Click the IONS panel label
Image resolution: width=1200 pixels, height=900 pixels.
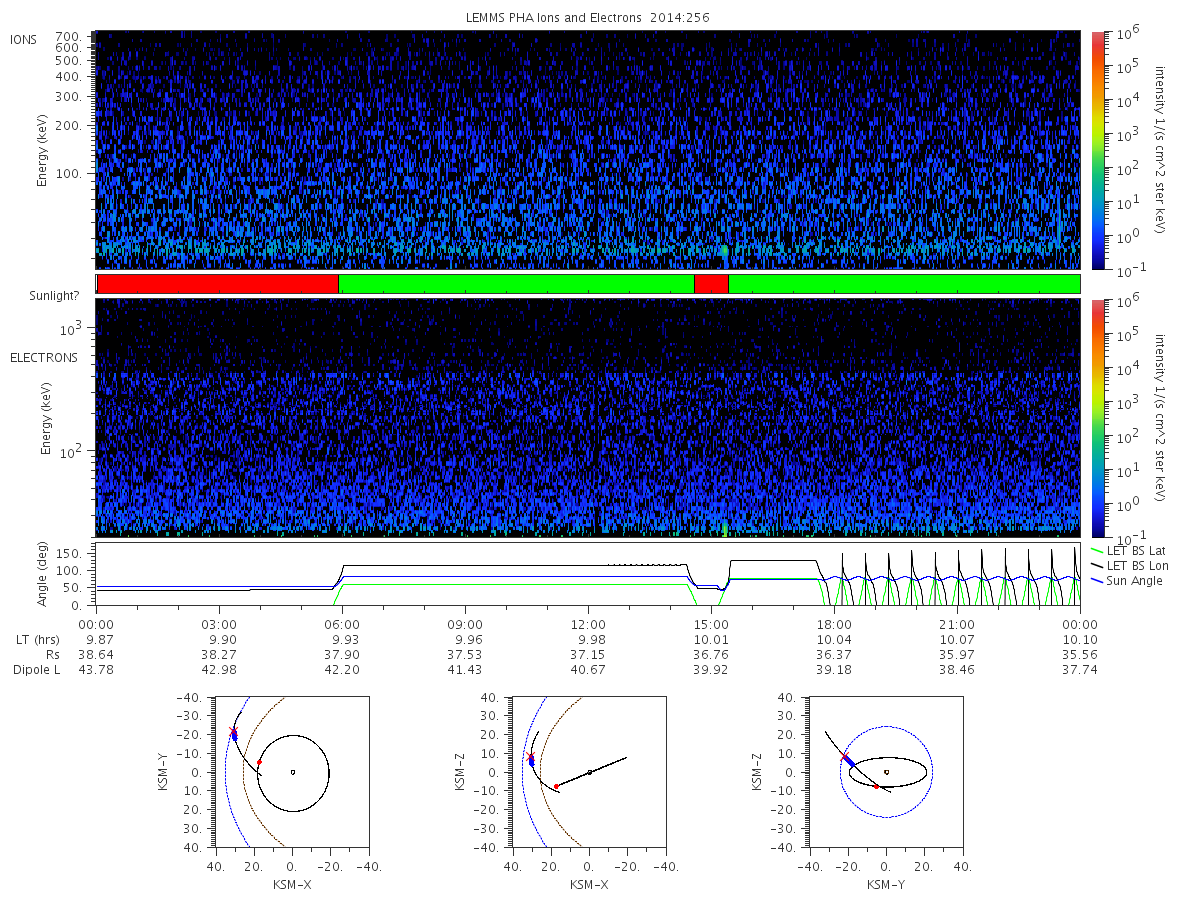coord(25,40)
